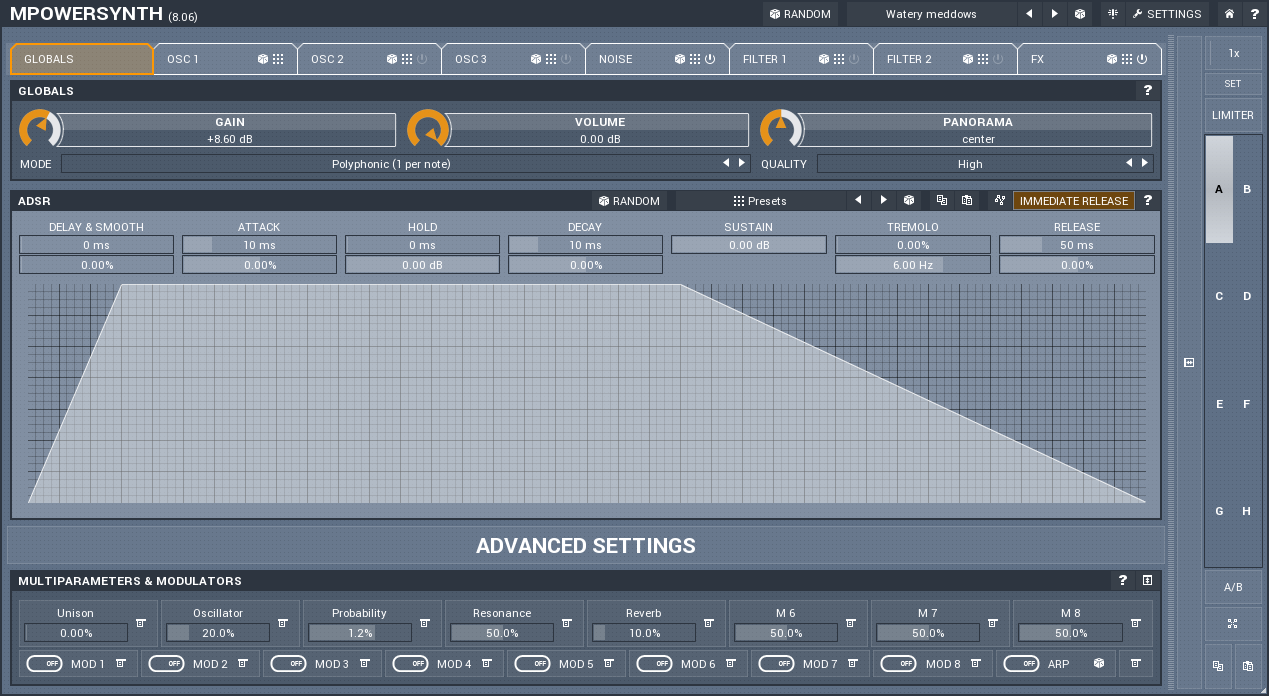Open the ADSR help question mark
Screen dimensions: 1269x696
click(x=1148, y=201)
